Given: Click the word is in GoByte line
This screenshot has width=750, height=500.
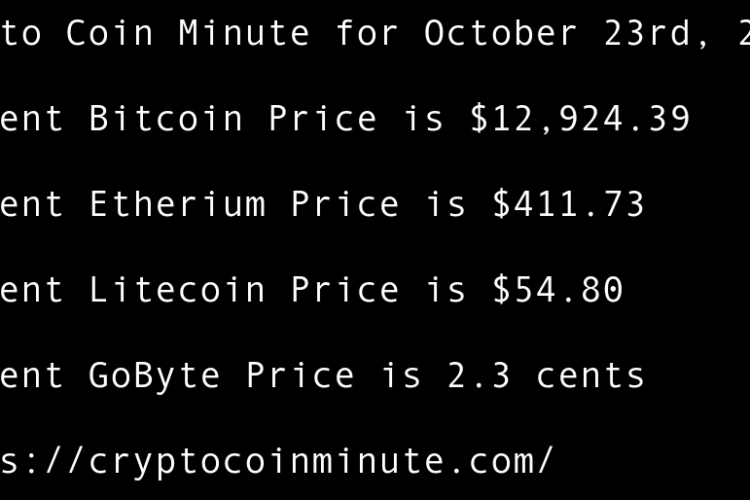Looking at the screenshot, I should pos(401,376).
